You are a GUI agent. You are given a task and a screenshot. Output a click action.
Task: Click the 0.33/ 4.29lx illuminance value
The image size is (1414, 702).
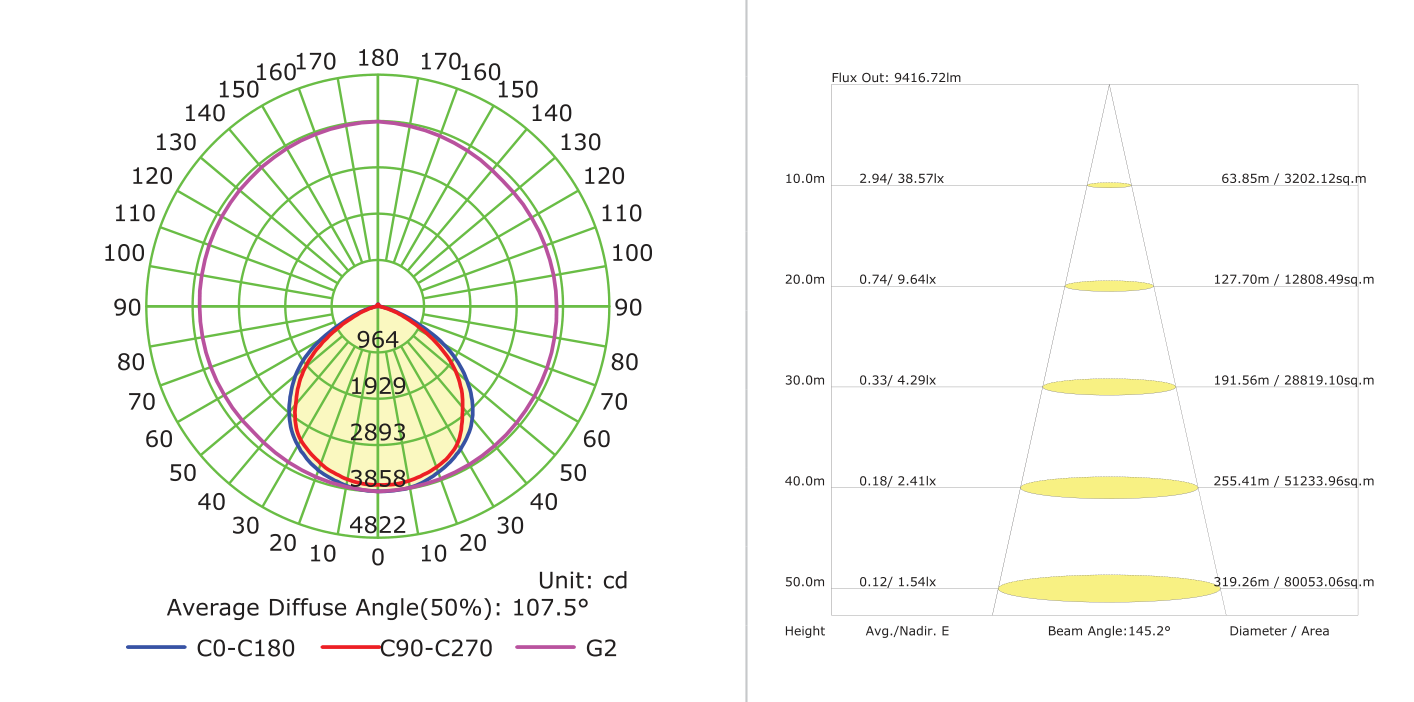(x=898, y=380)
